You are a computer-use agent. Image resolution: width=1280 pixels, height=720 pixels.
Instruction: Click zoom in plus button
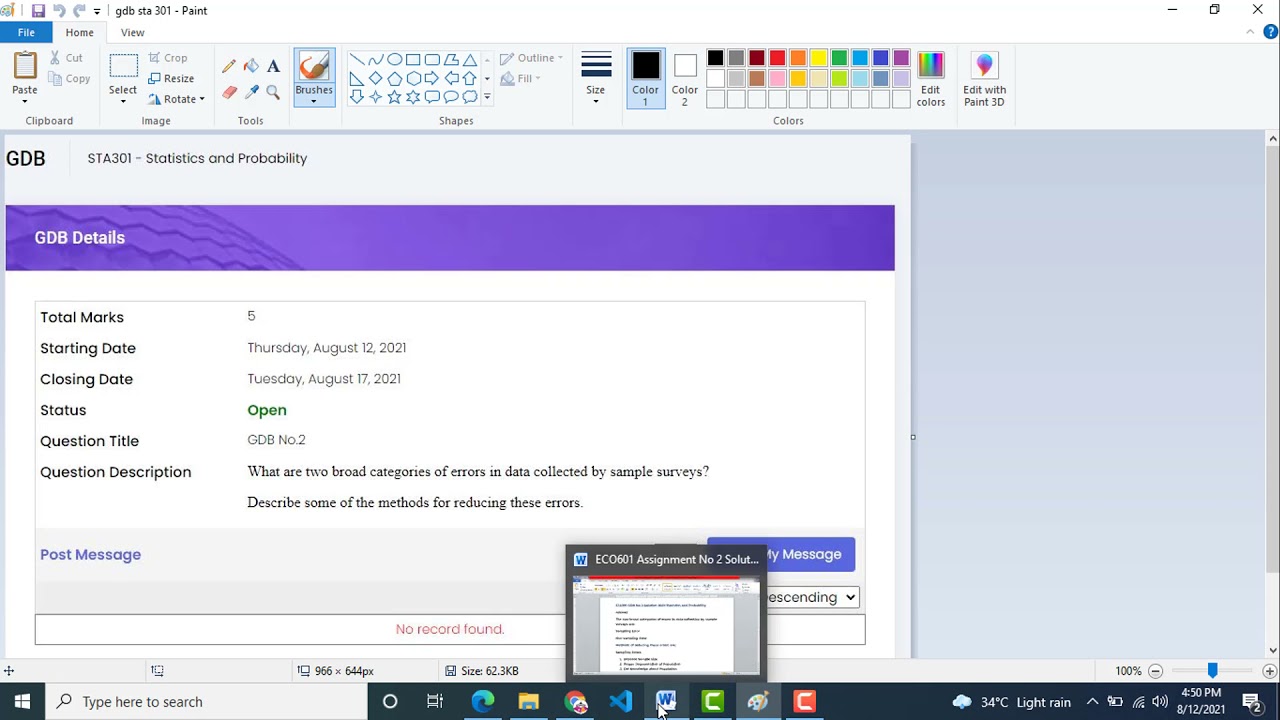pyautogui.click(x=1269, y=671)
